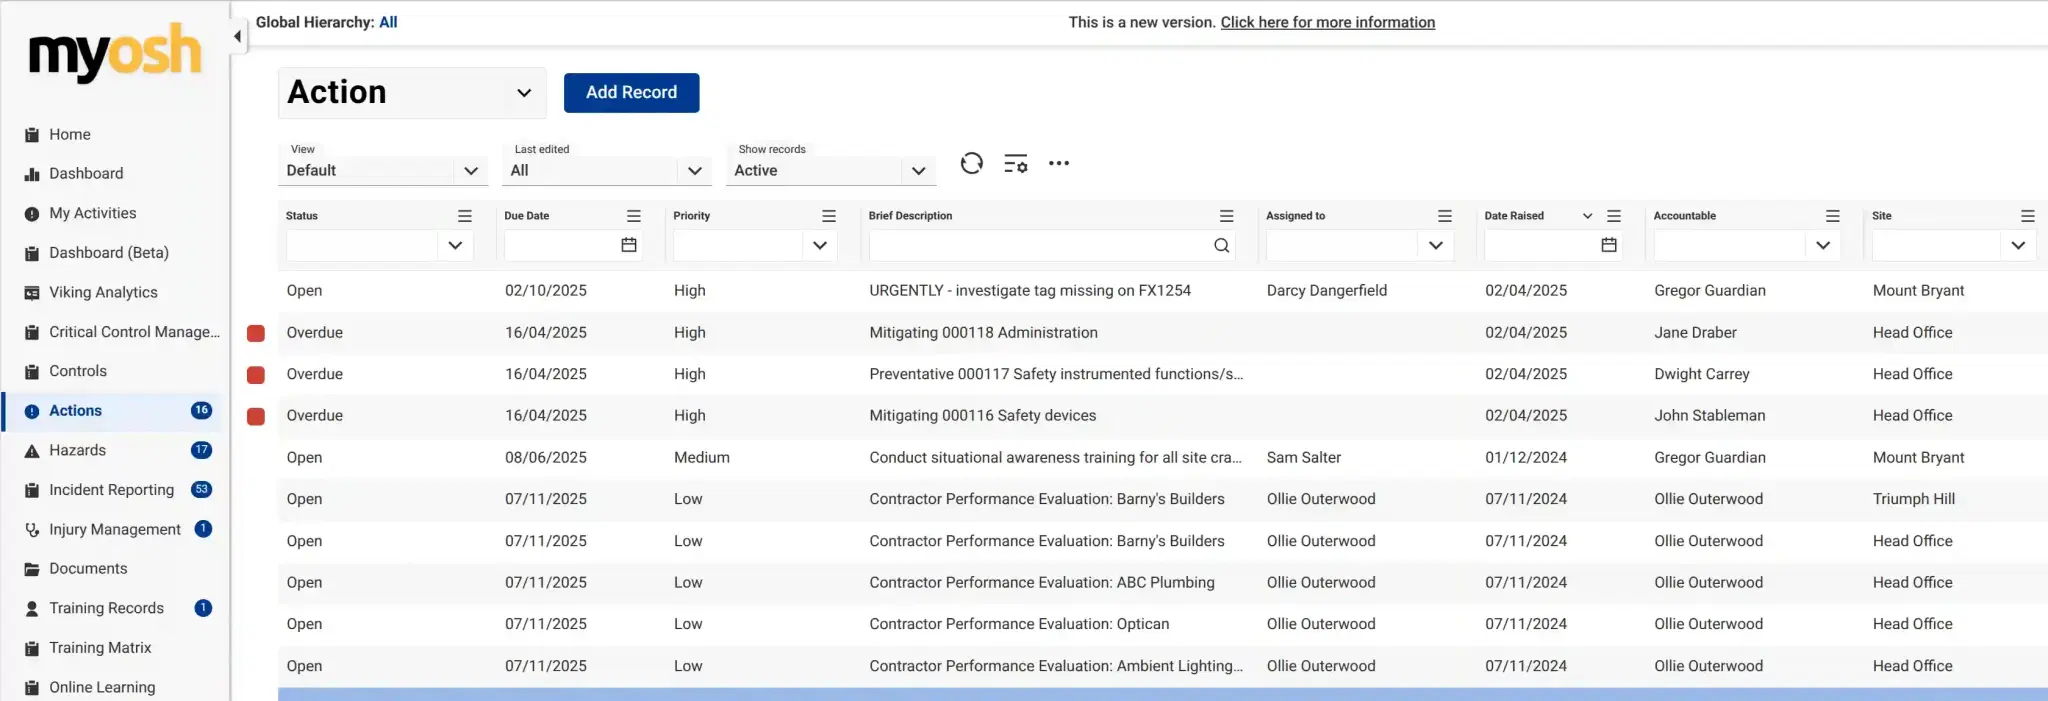Open Accountable column menu icon
Viewport: 2048px width, 701px height.
(1833, 216)
